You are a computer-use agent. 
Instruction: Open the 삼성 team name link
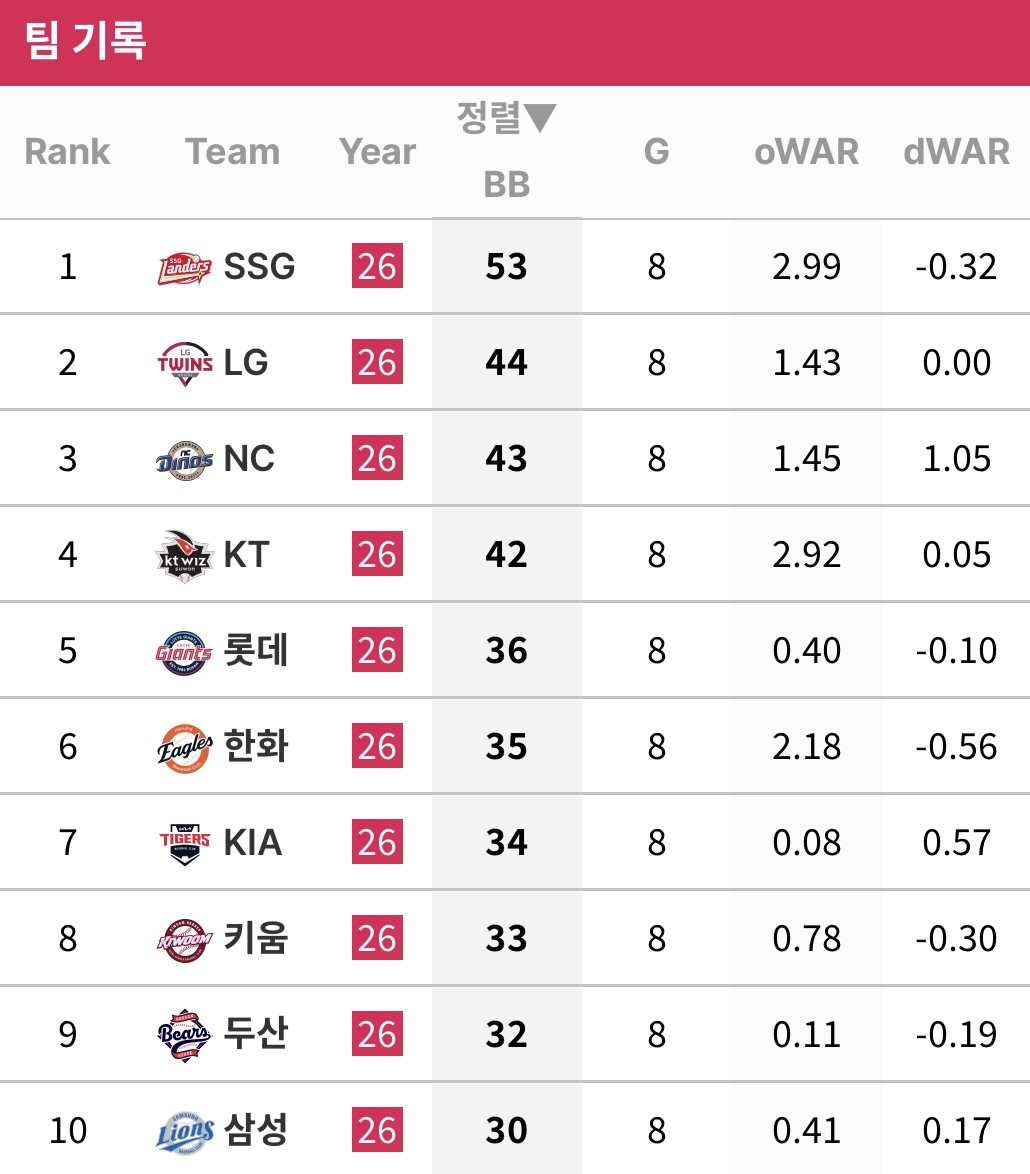point(256,1131)
